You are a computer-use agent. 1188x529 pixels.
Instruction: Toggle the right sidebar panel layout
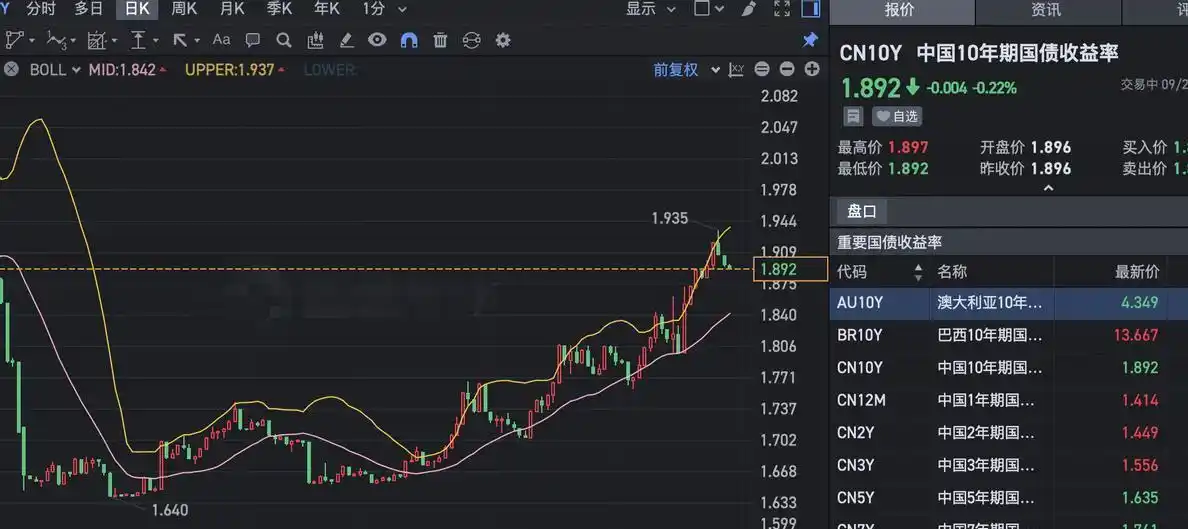click(811, 9)
